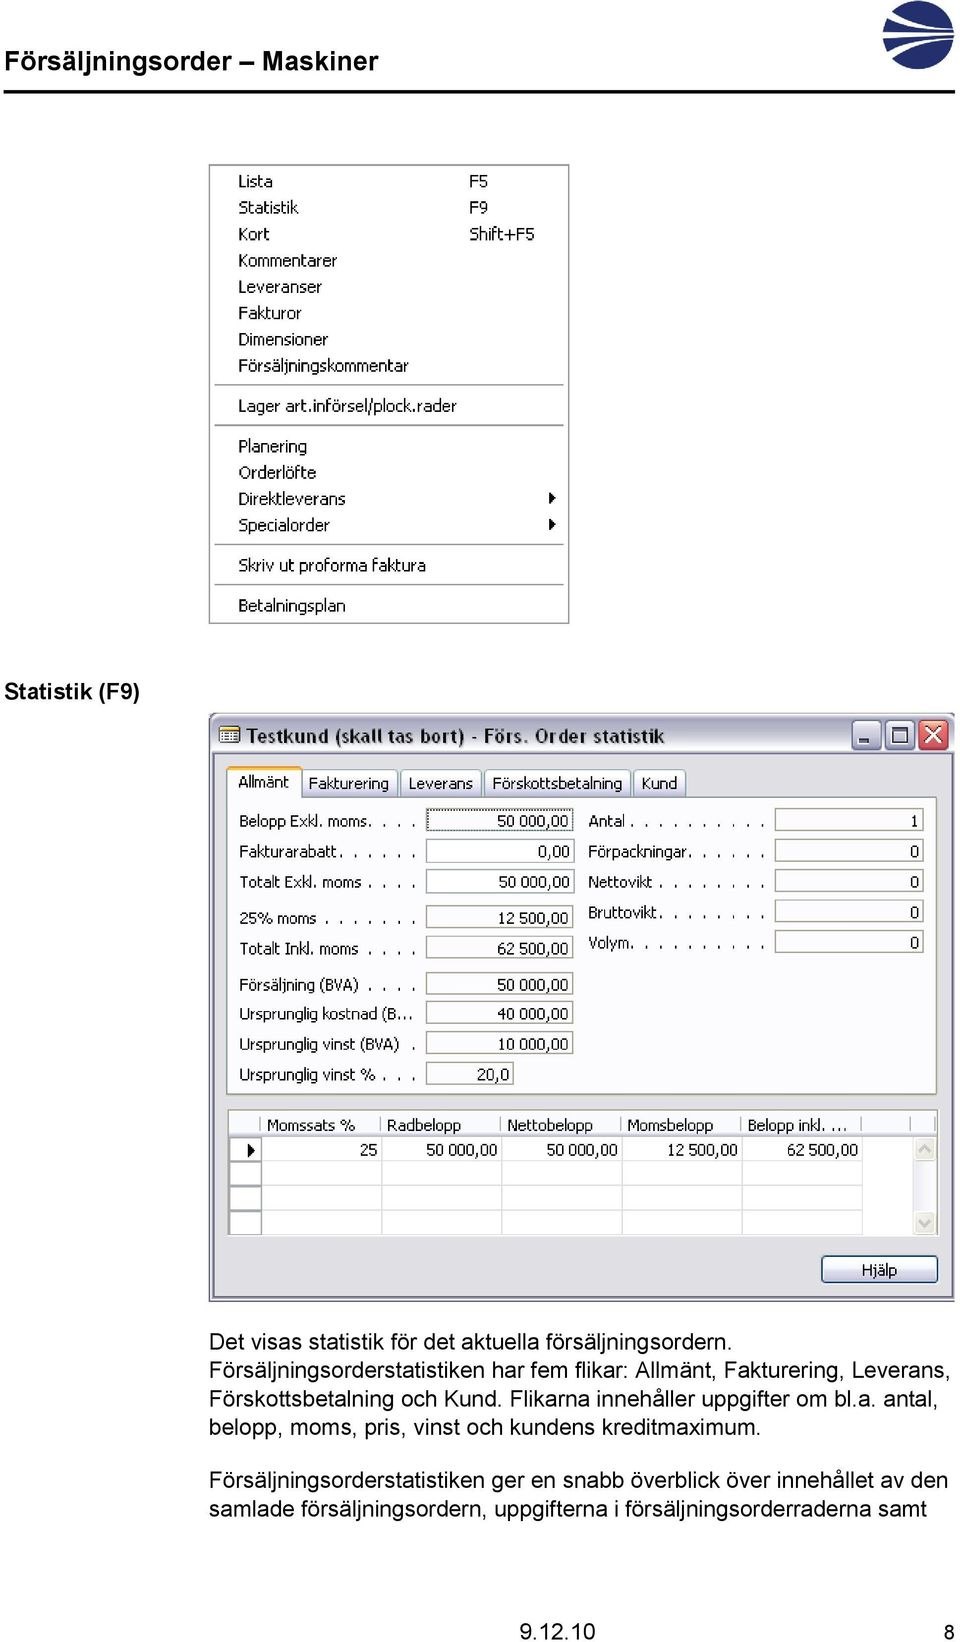Viewport: 960px width, 1642px height.
Task: Switch to the Fakturering tab
Action: pos(349,783)
